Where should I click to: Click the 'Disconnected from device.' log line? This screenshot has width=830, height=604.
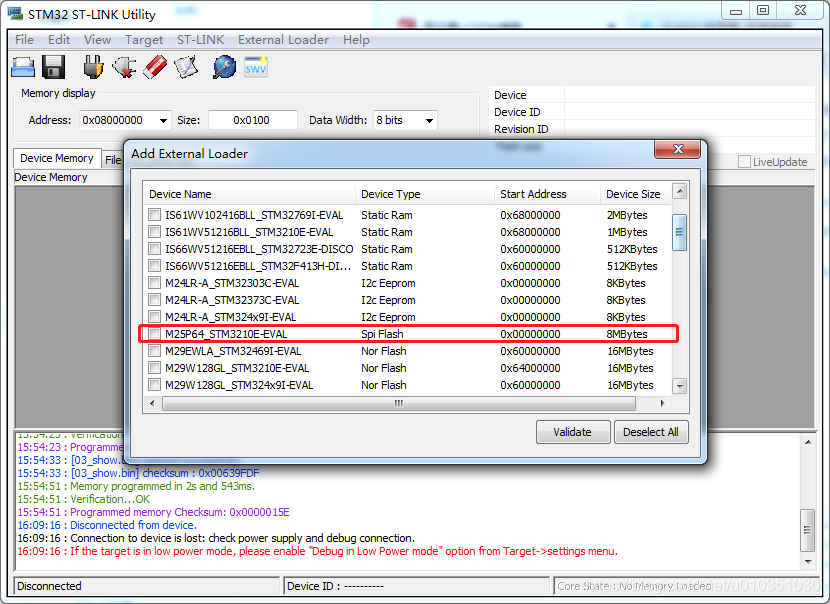click(x=107, y=525)
